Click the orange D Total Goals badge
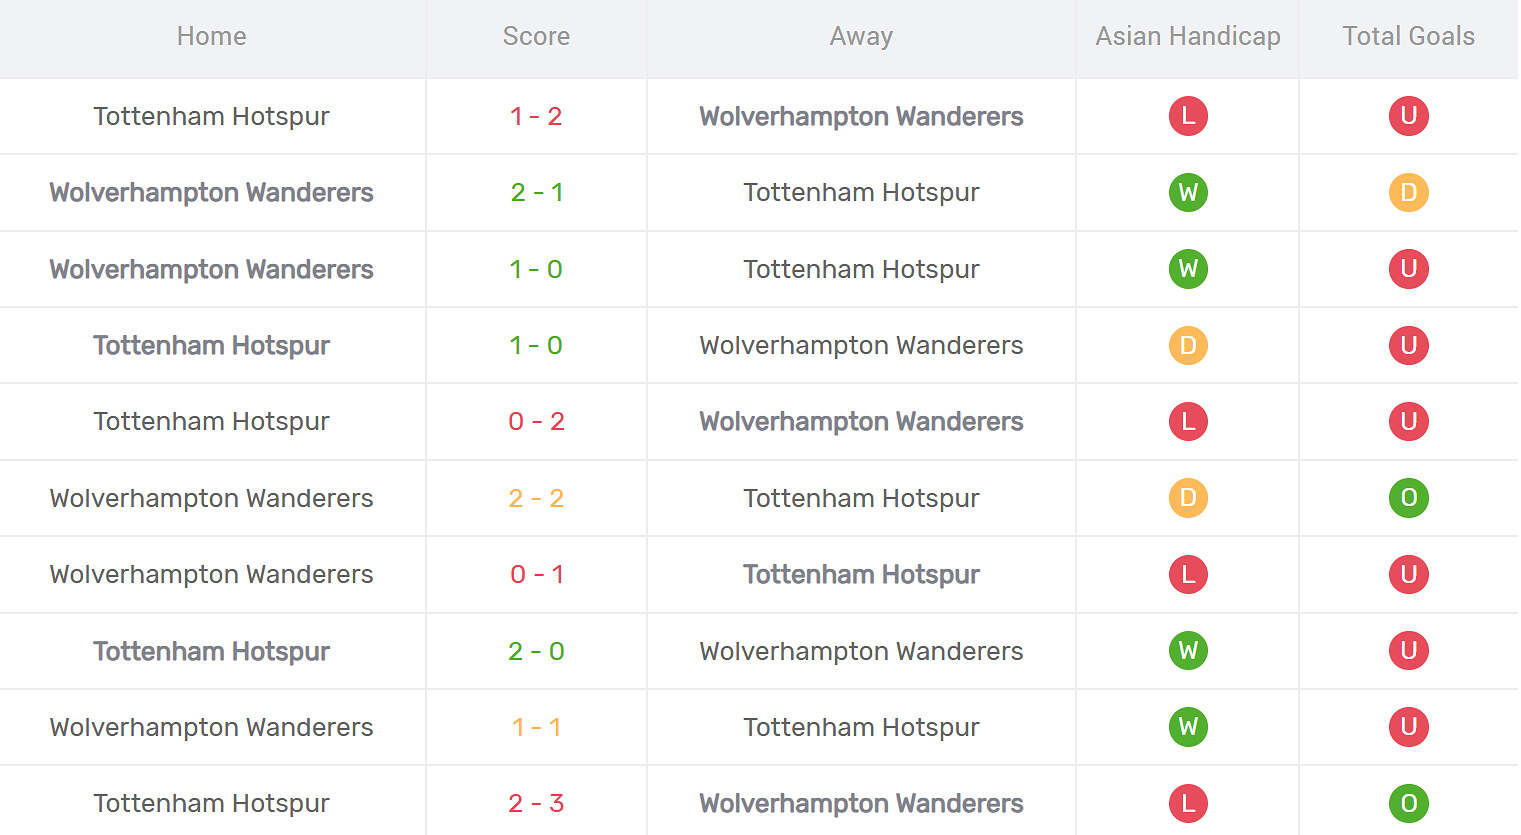 (x=1408, y=192)
